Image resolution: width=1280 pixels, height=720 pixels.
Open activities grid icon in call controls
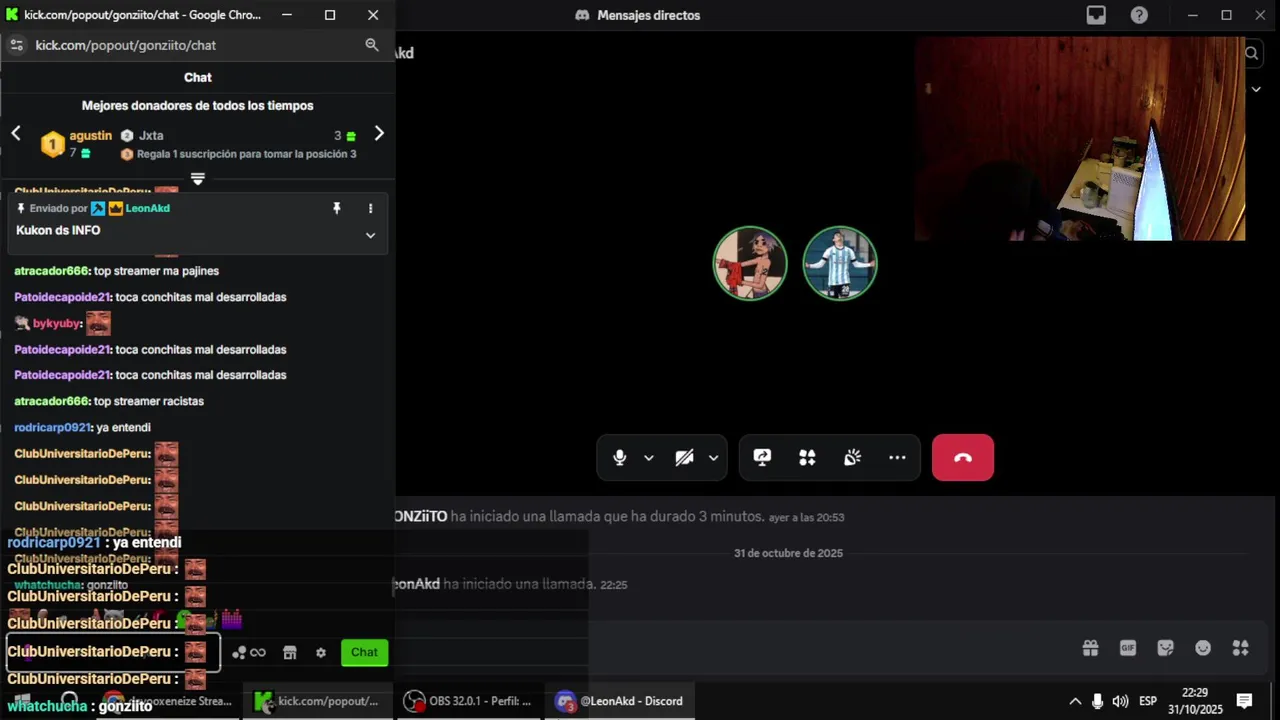pos(807,457)
